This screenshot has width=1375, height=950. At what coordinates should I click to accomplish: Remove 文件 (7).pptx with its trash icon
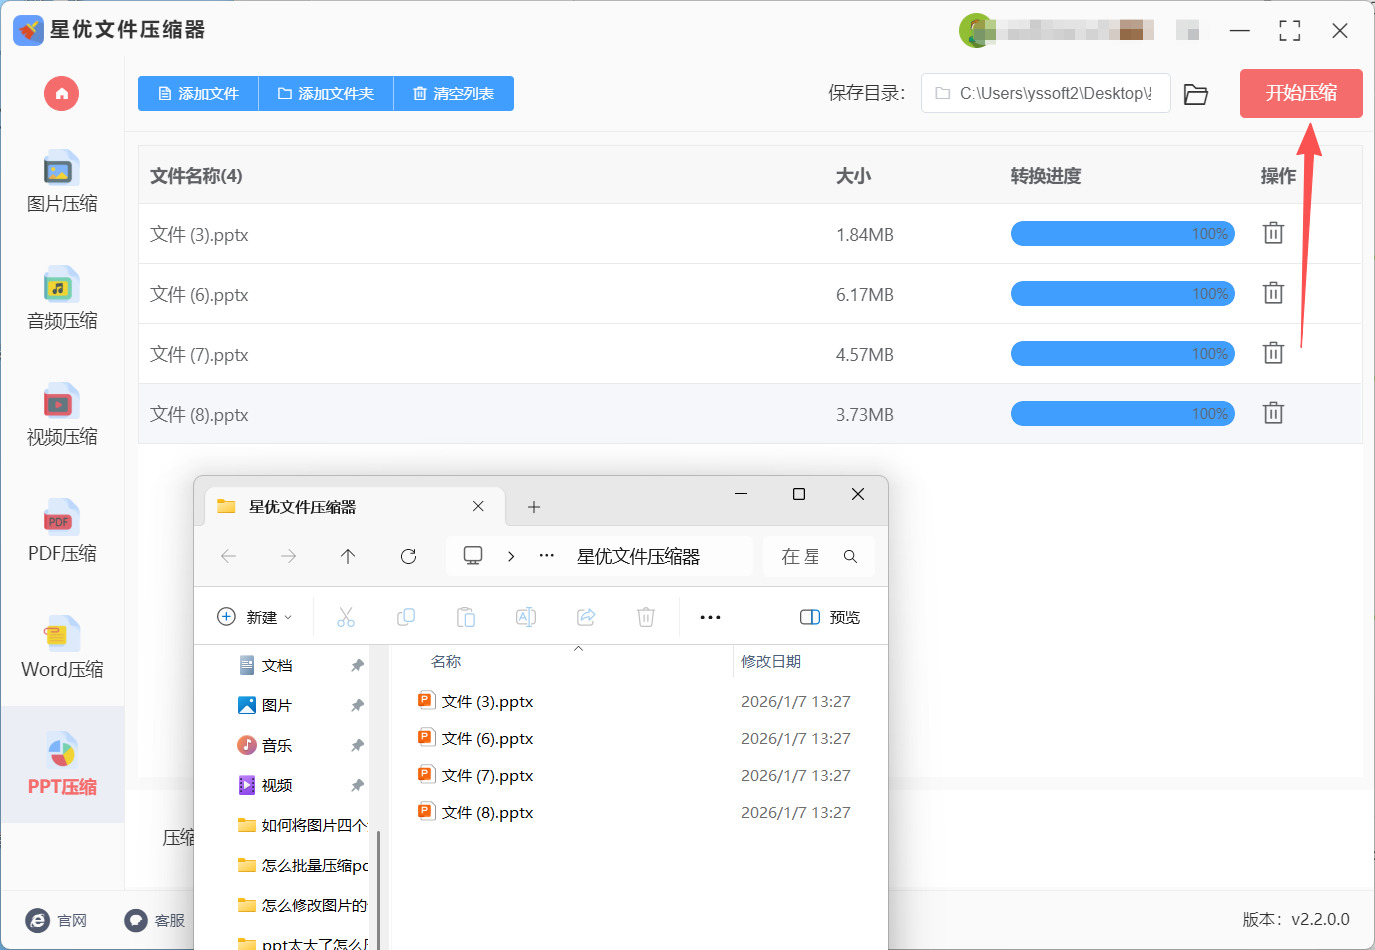coord(1272,354)
